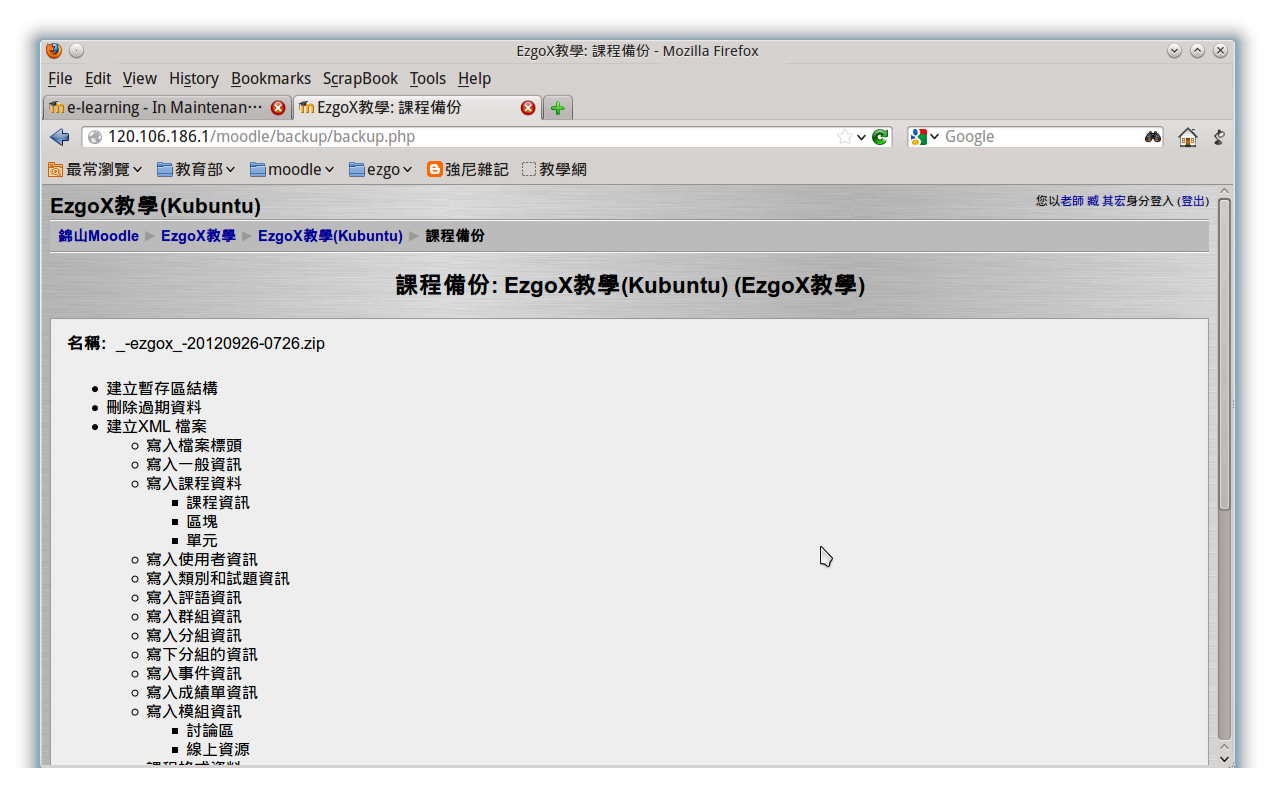Viewport: 1275px width, 809px height.
Task: Click the 建立暫存區結構 list item
Action: click(162, 388)
